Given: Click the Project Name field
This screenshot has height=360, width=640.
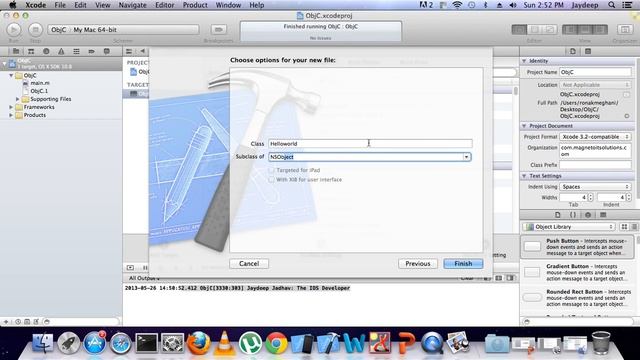Looking at the screenshot, I should click(595, 72).
